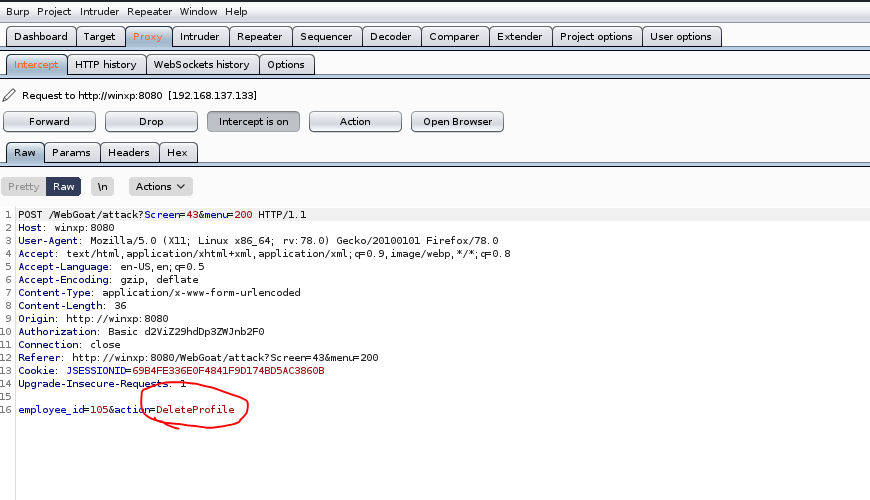
Task: Open the Comparer tab
Action: pyautogui.click(x=454, y=37)
